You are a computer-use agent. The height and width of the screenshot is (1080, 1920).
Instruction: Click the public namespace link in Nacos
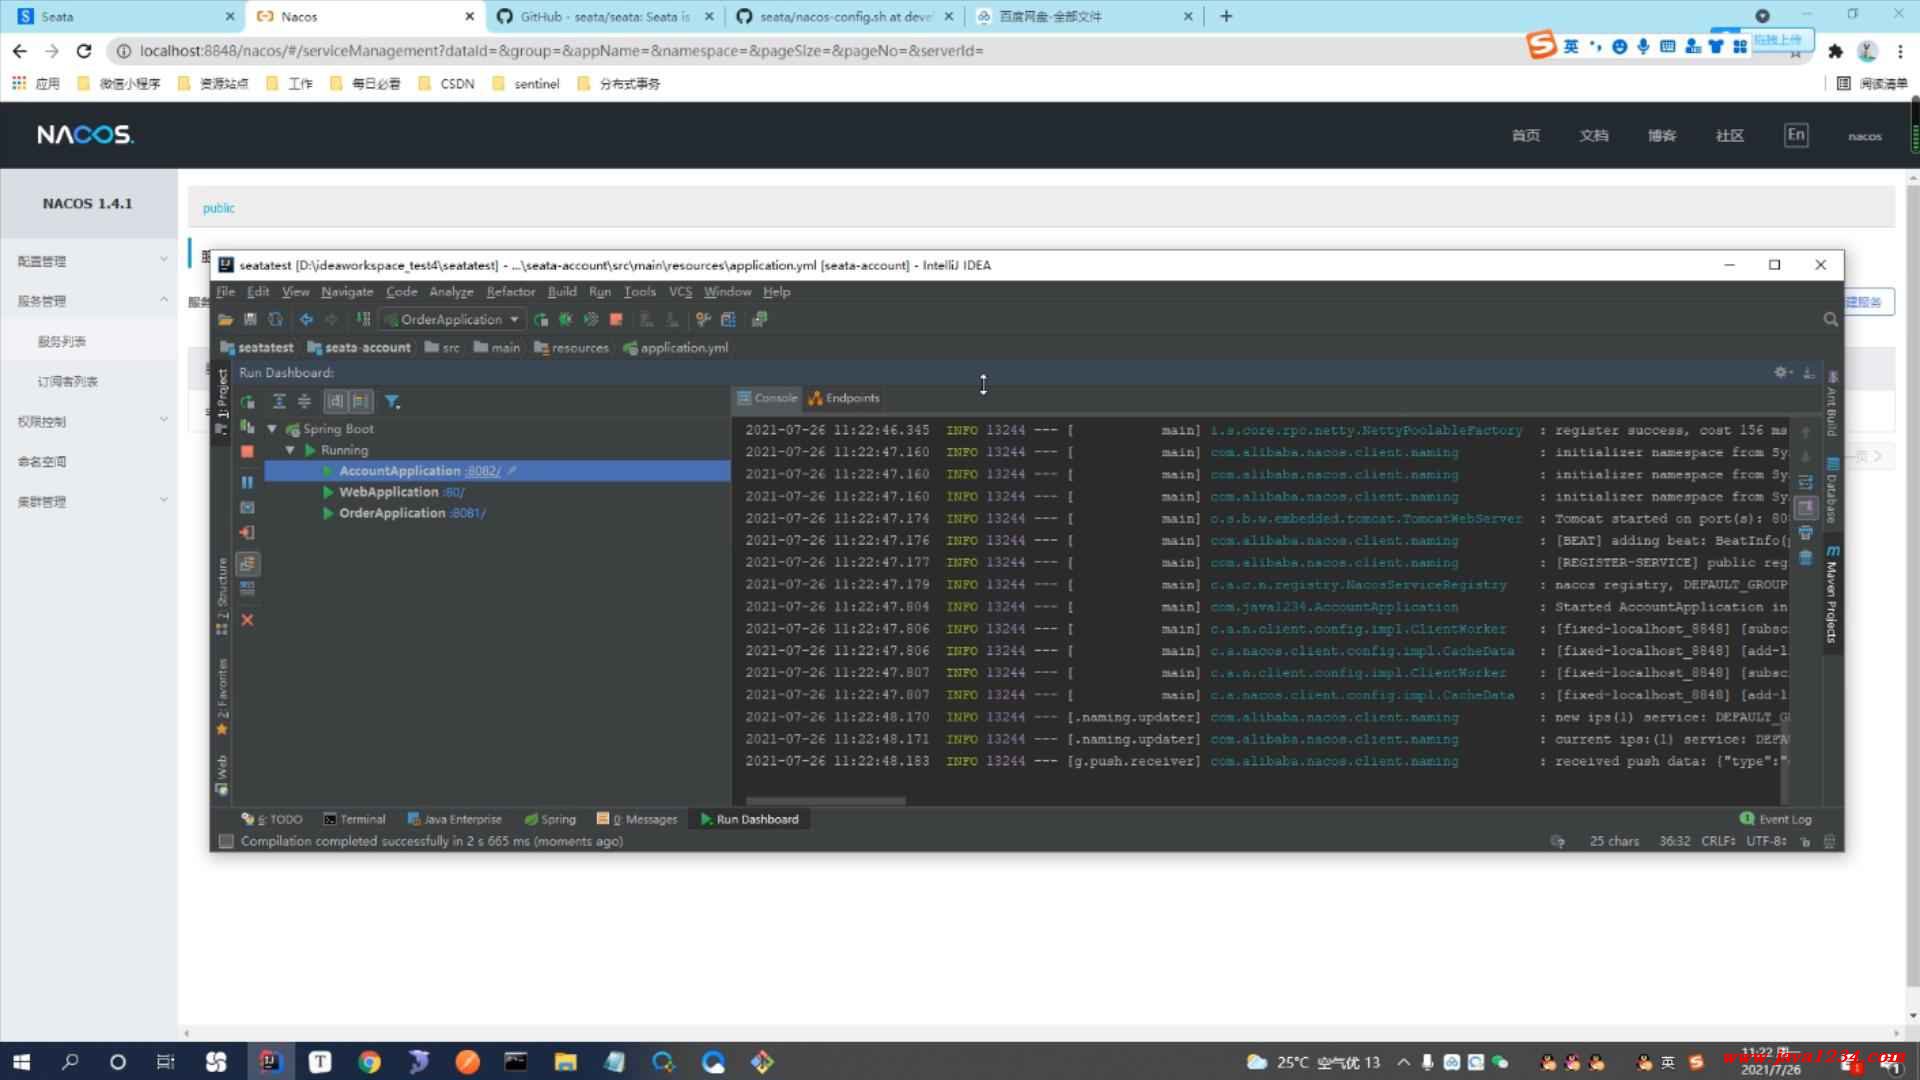point(219,208)
